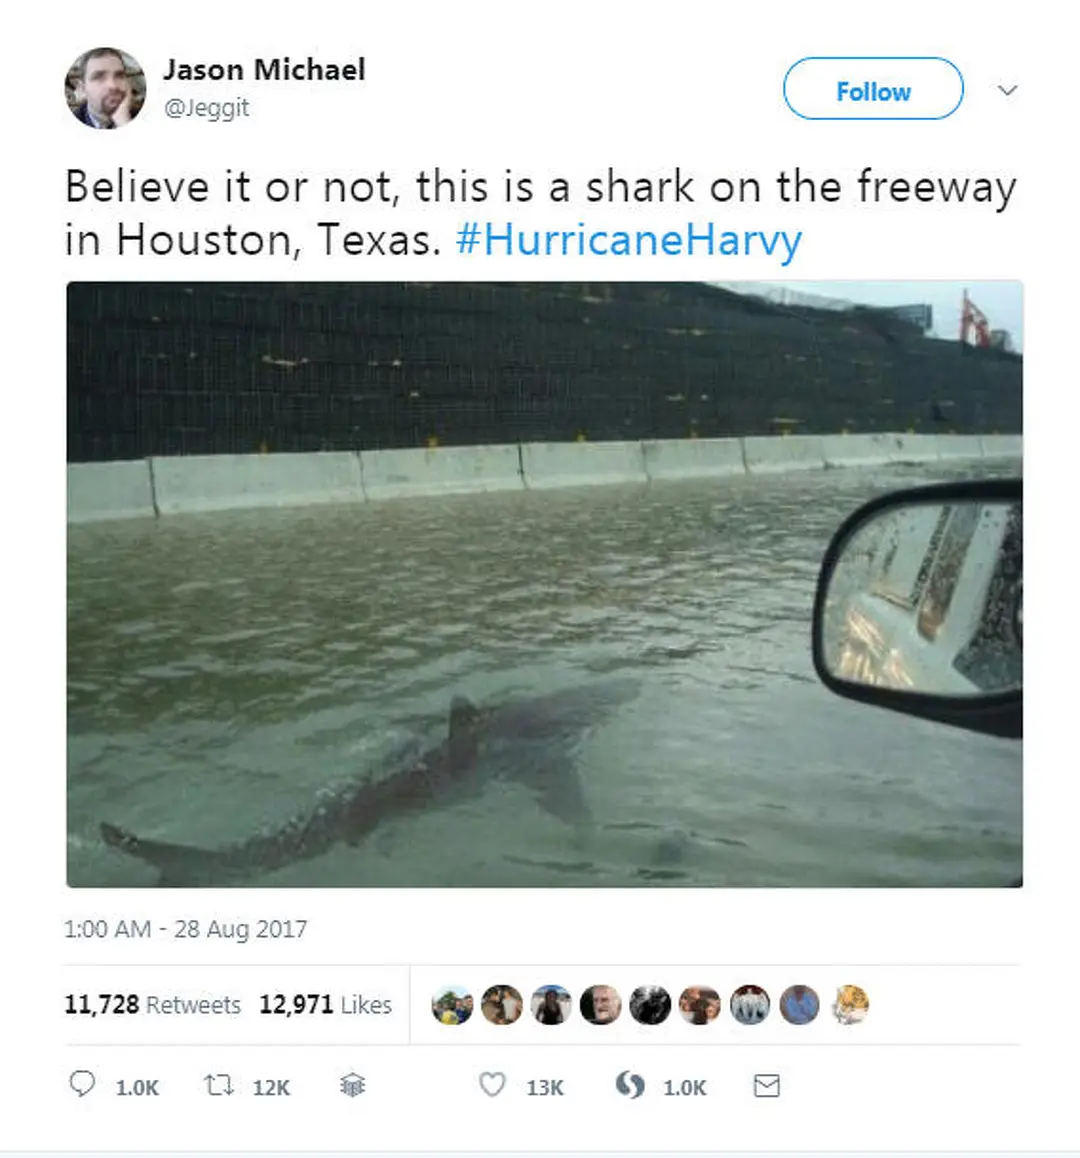Screen dimensions: 1080x1158
Task: Click the bald man liker avatar
Action: [601, 1005]
